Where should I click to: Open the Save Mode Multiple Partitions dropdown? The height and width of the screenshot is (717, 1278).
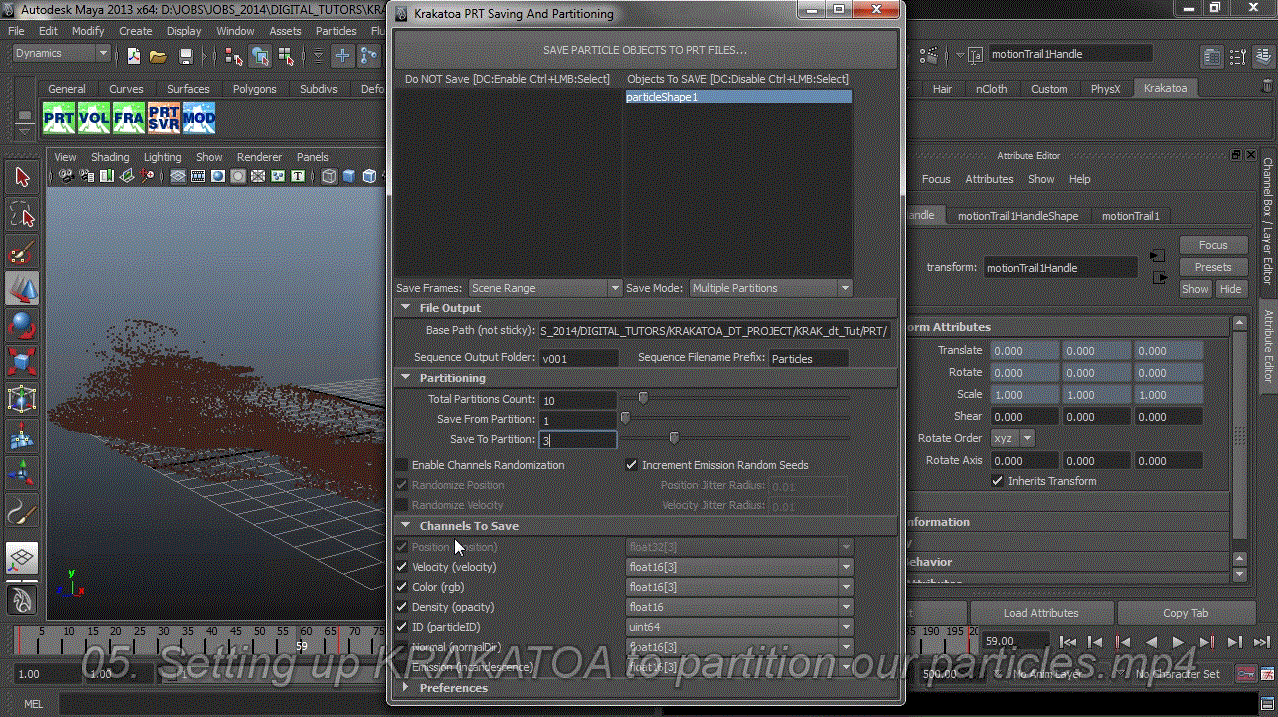click(x=771, y=288)
